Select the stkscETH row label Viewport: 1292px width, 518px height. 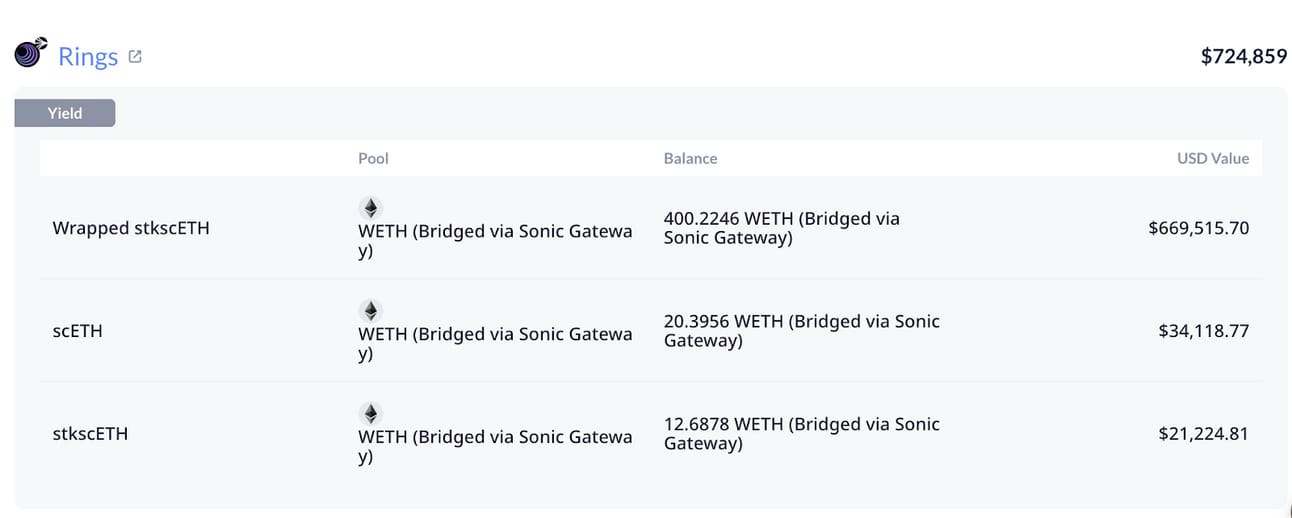(90, 434)
